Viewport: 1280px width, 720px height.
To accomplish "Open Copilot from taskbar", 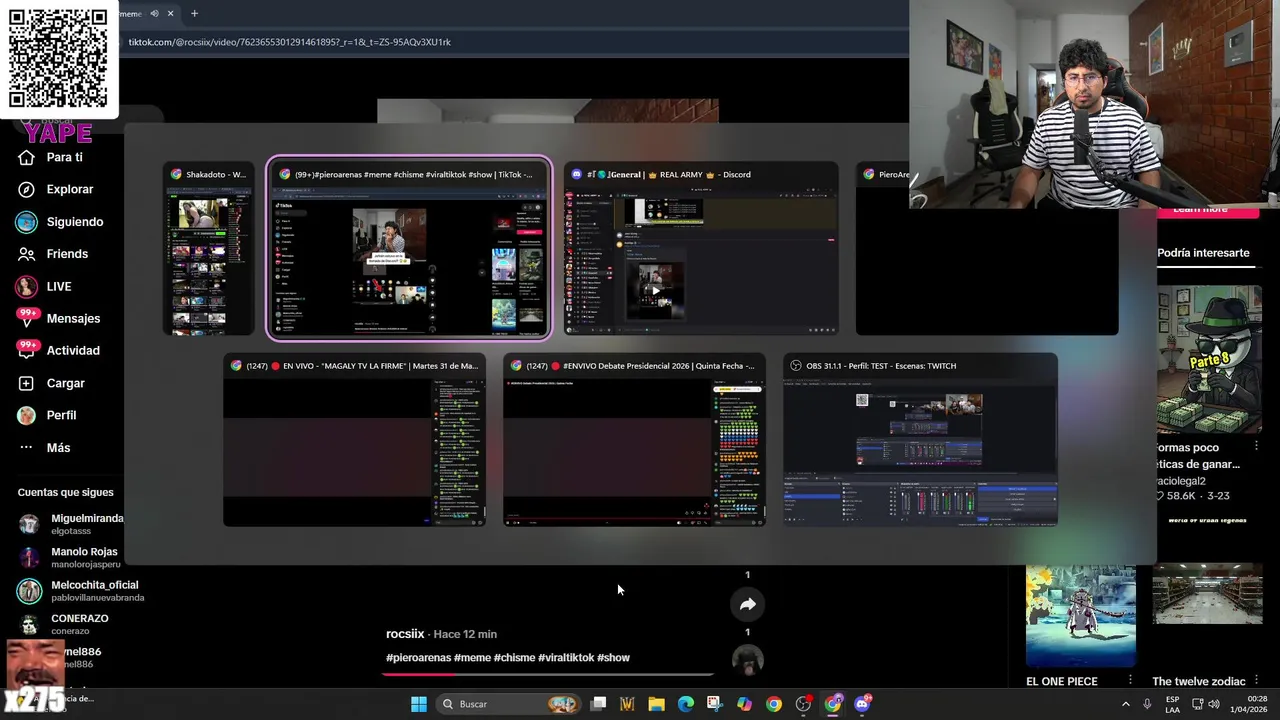I will point(744,704).
